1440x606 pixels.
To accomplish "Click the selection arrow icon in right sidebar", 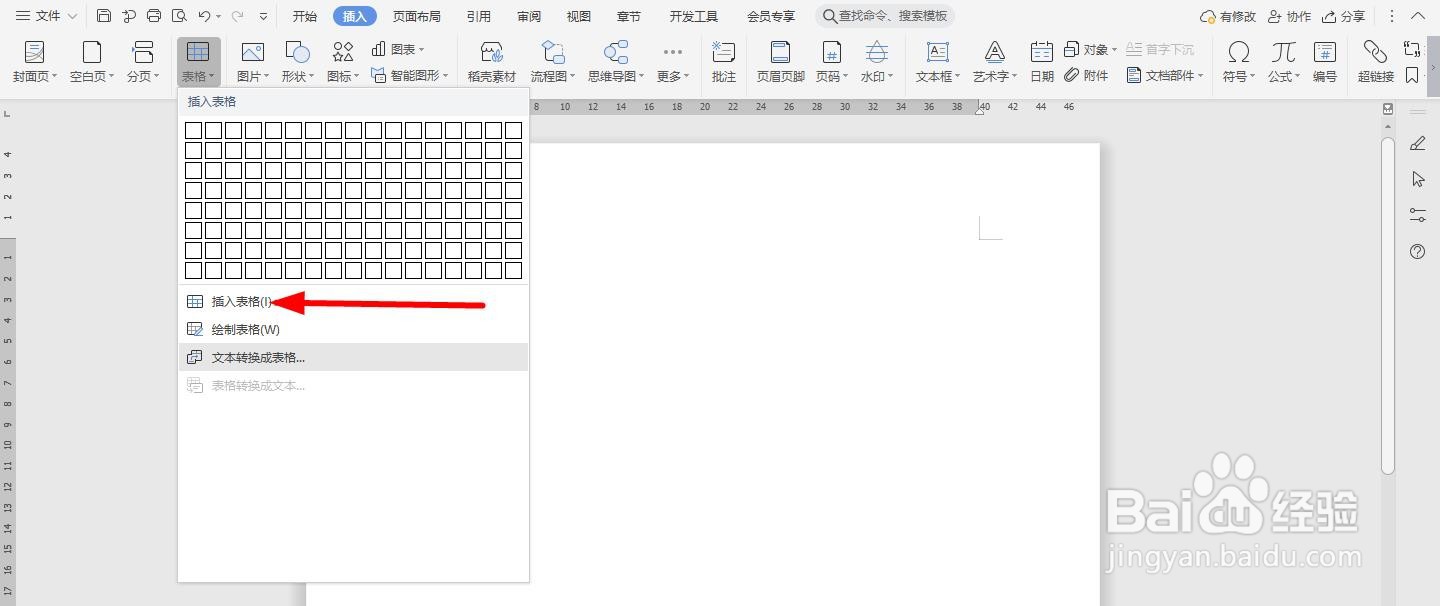I will [x=1417, y=179].
